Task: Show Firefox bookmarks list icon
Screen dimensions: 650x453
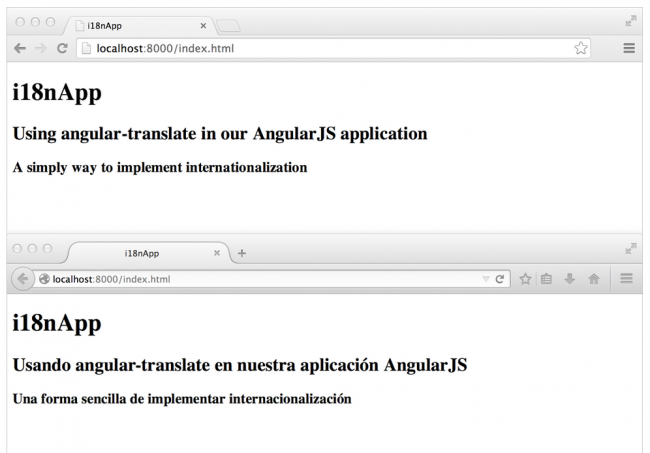Action: [x=547, y=279]
